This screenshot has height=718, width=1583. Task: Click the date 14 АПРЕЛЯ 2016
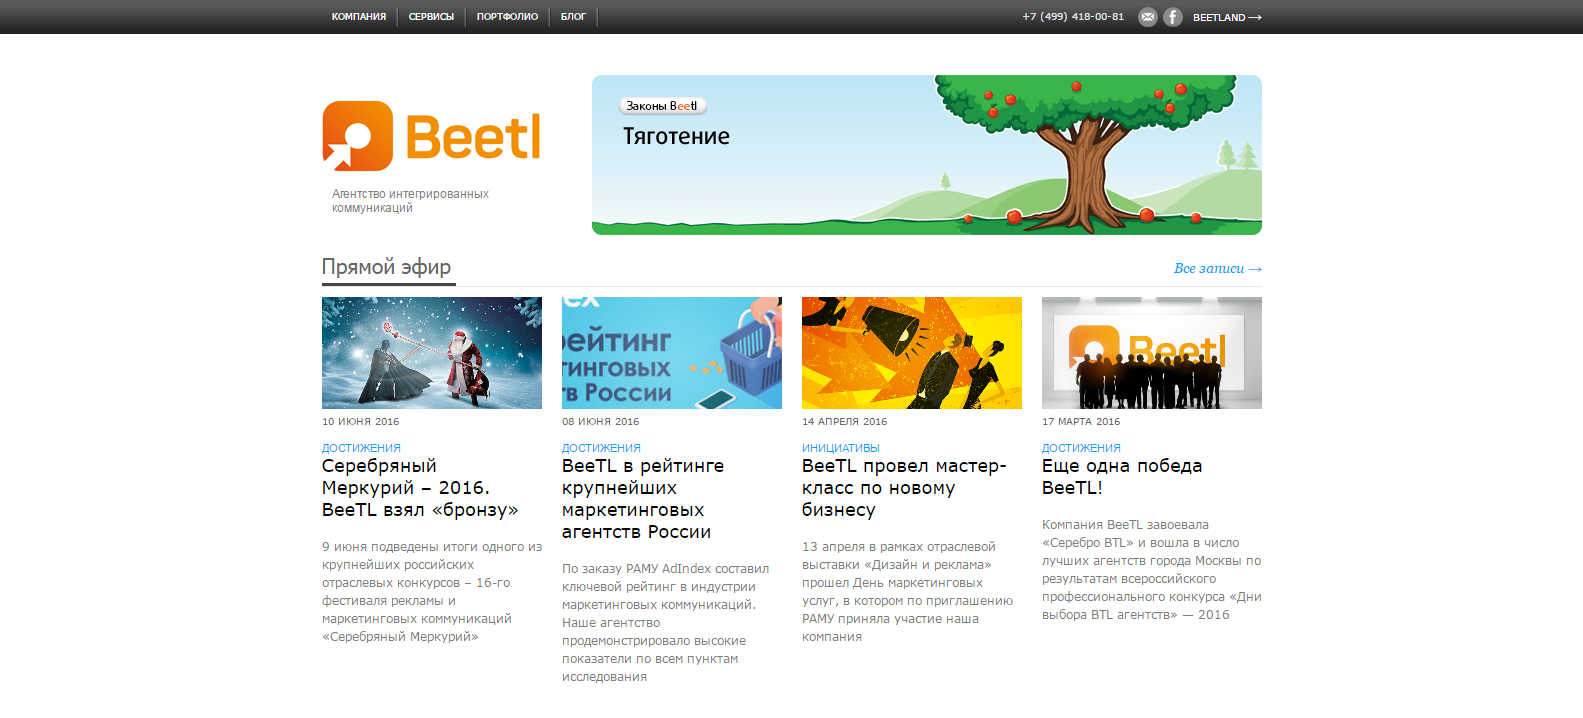pos(844,422)
